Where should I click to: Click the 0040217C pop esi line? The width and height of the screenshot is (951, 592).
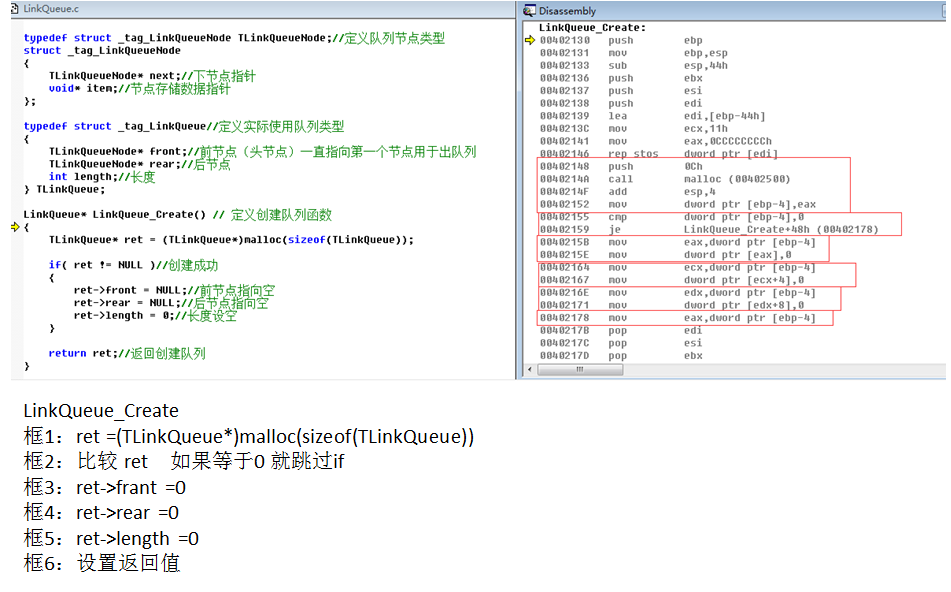[x=621, y=343]
